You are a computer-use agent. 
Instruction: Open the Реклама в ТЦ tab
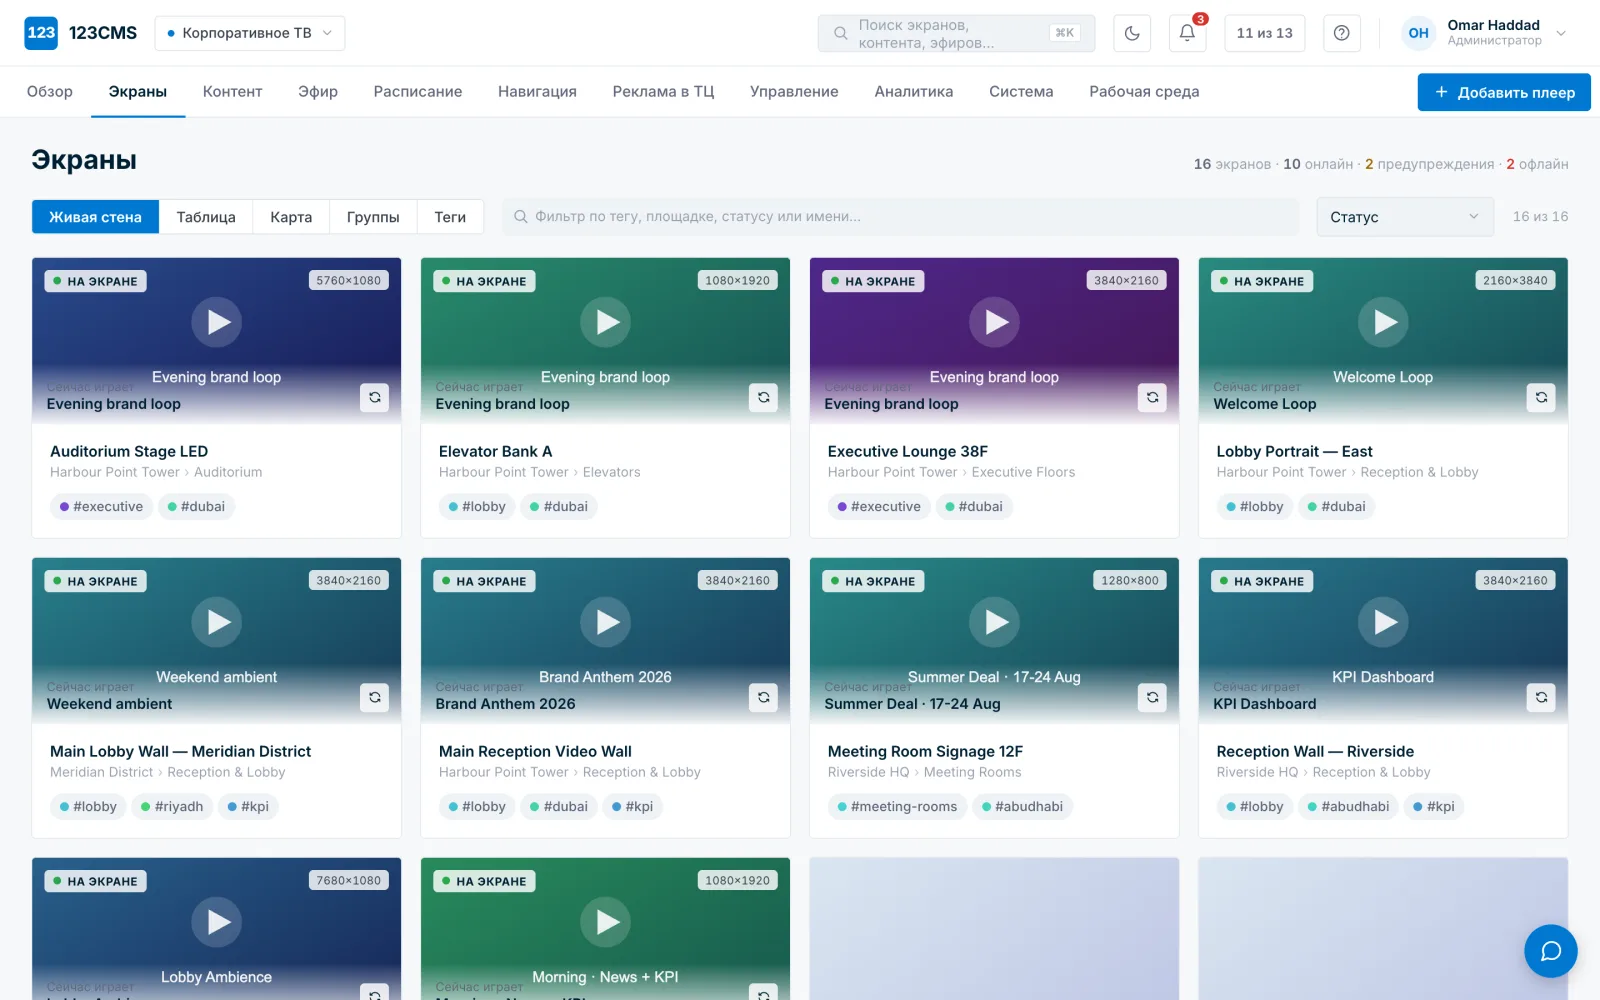(663, 91)
